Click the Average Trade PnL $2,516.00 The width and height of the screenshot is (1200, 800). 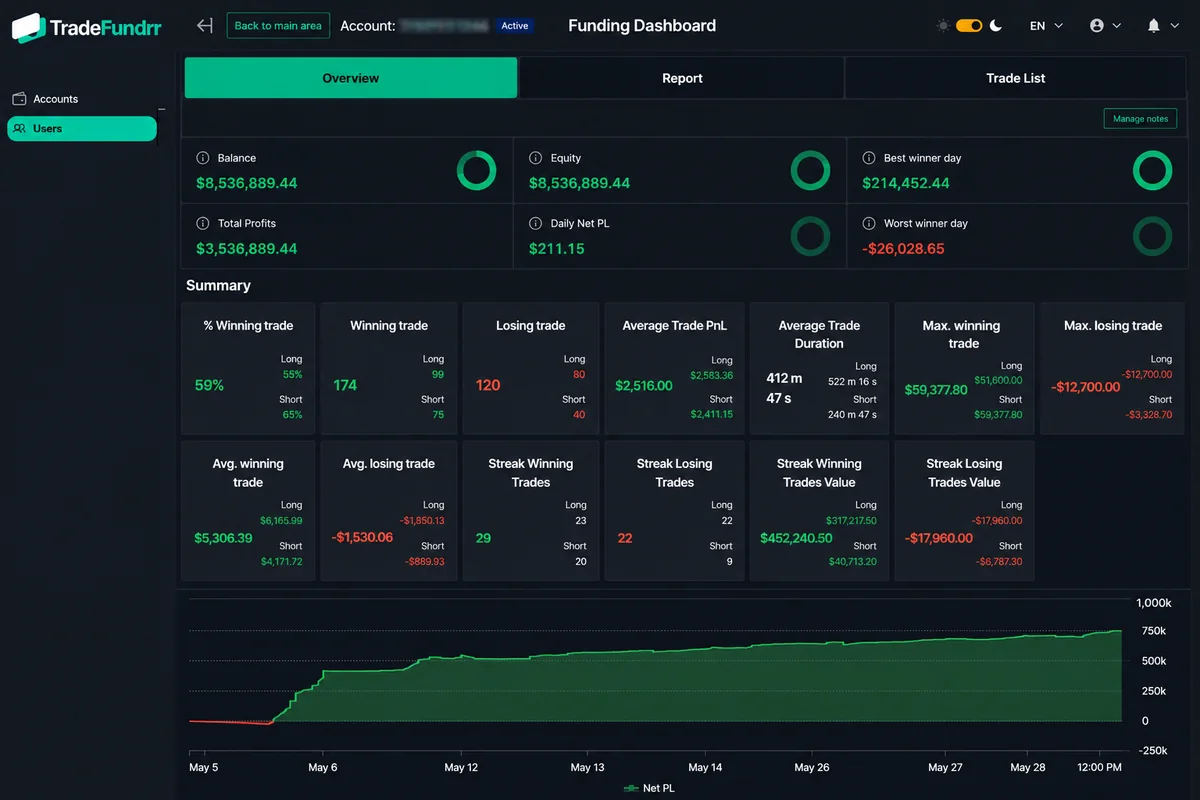coord(644,385)
